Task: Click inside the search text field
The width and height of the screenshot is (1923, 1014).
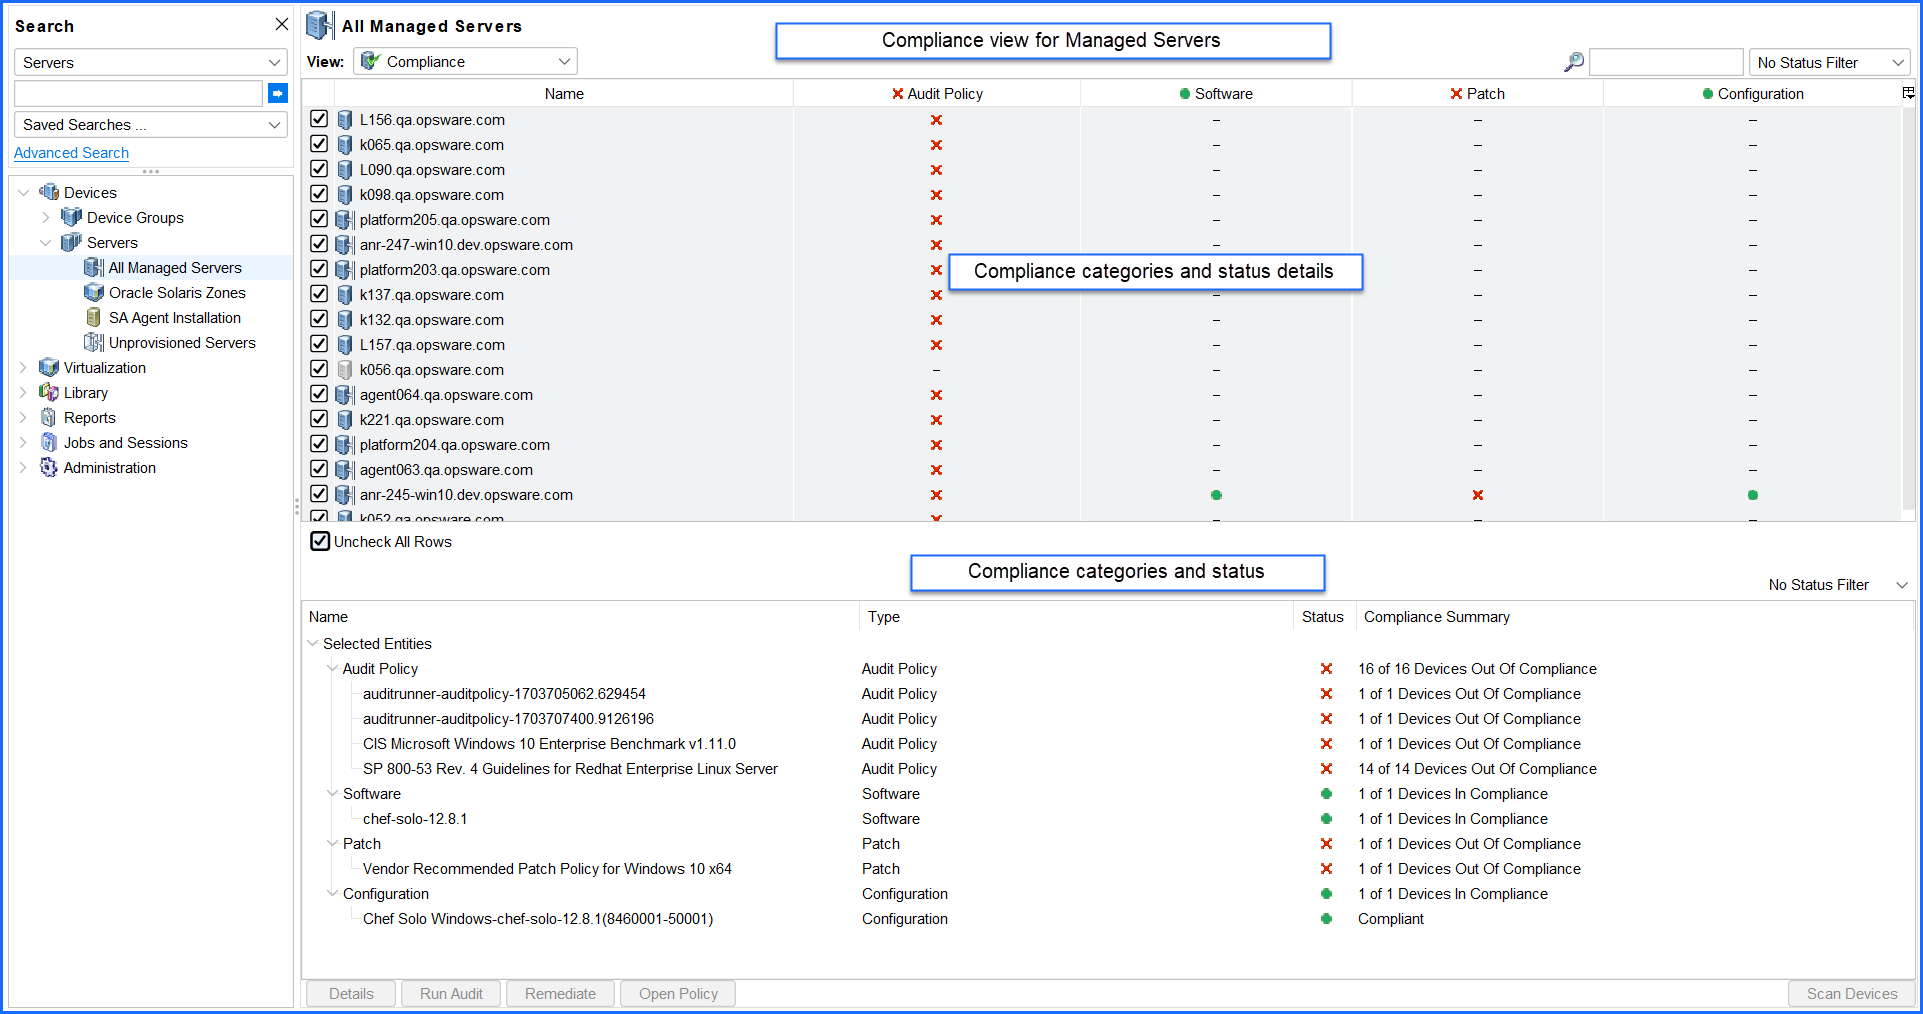Action: tap(139, 93)
